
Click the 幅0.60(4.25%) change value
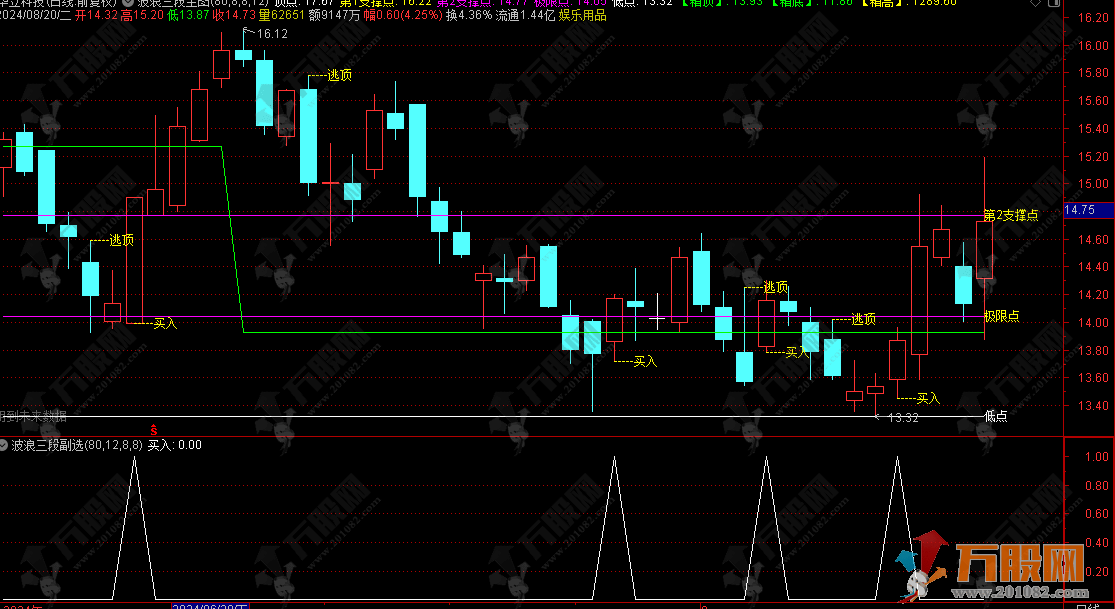click(402, 15)
